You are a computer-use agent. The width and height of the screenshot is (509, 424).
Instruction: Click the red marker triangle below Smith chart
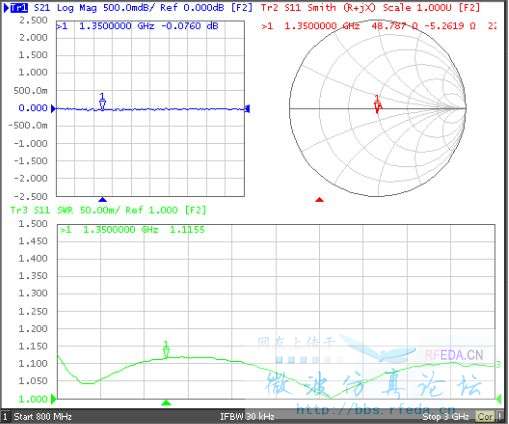click(319, 199)
